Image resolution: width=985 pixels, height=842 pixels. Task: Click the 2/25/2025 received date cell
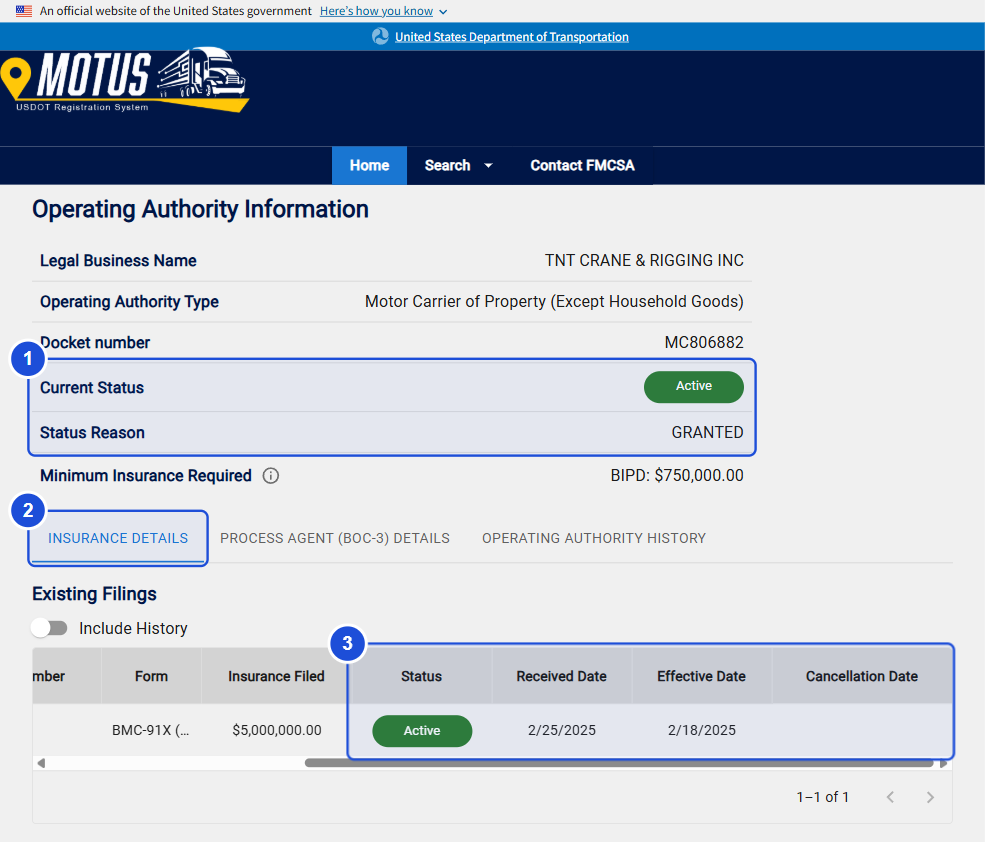[x=562, y=730]
